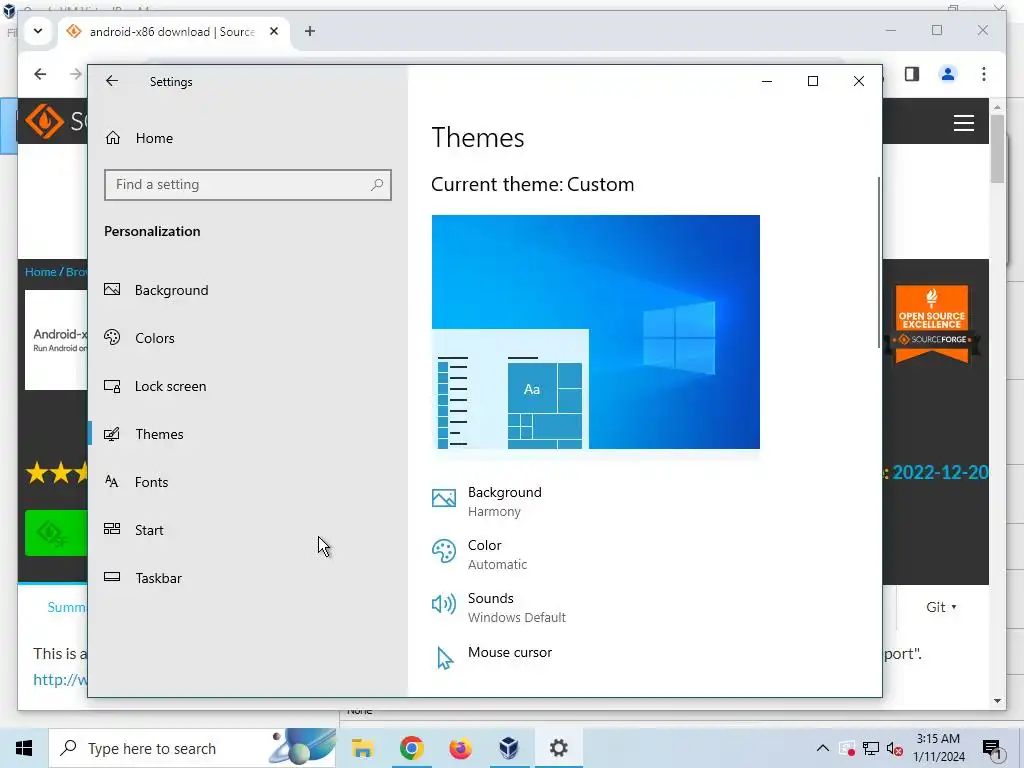Click the Settings back arrow

tap(112, 81)
